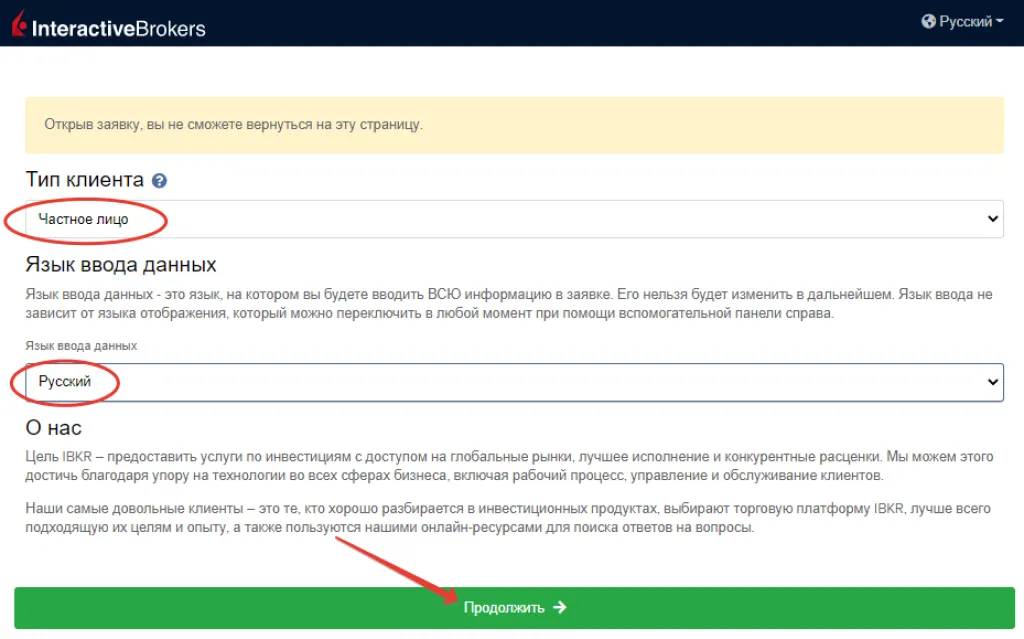Click paragraph starting with Цель IBKR

[x=509, y=466]
